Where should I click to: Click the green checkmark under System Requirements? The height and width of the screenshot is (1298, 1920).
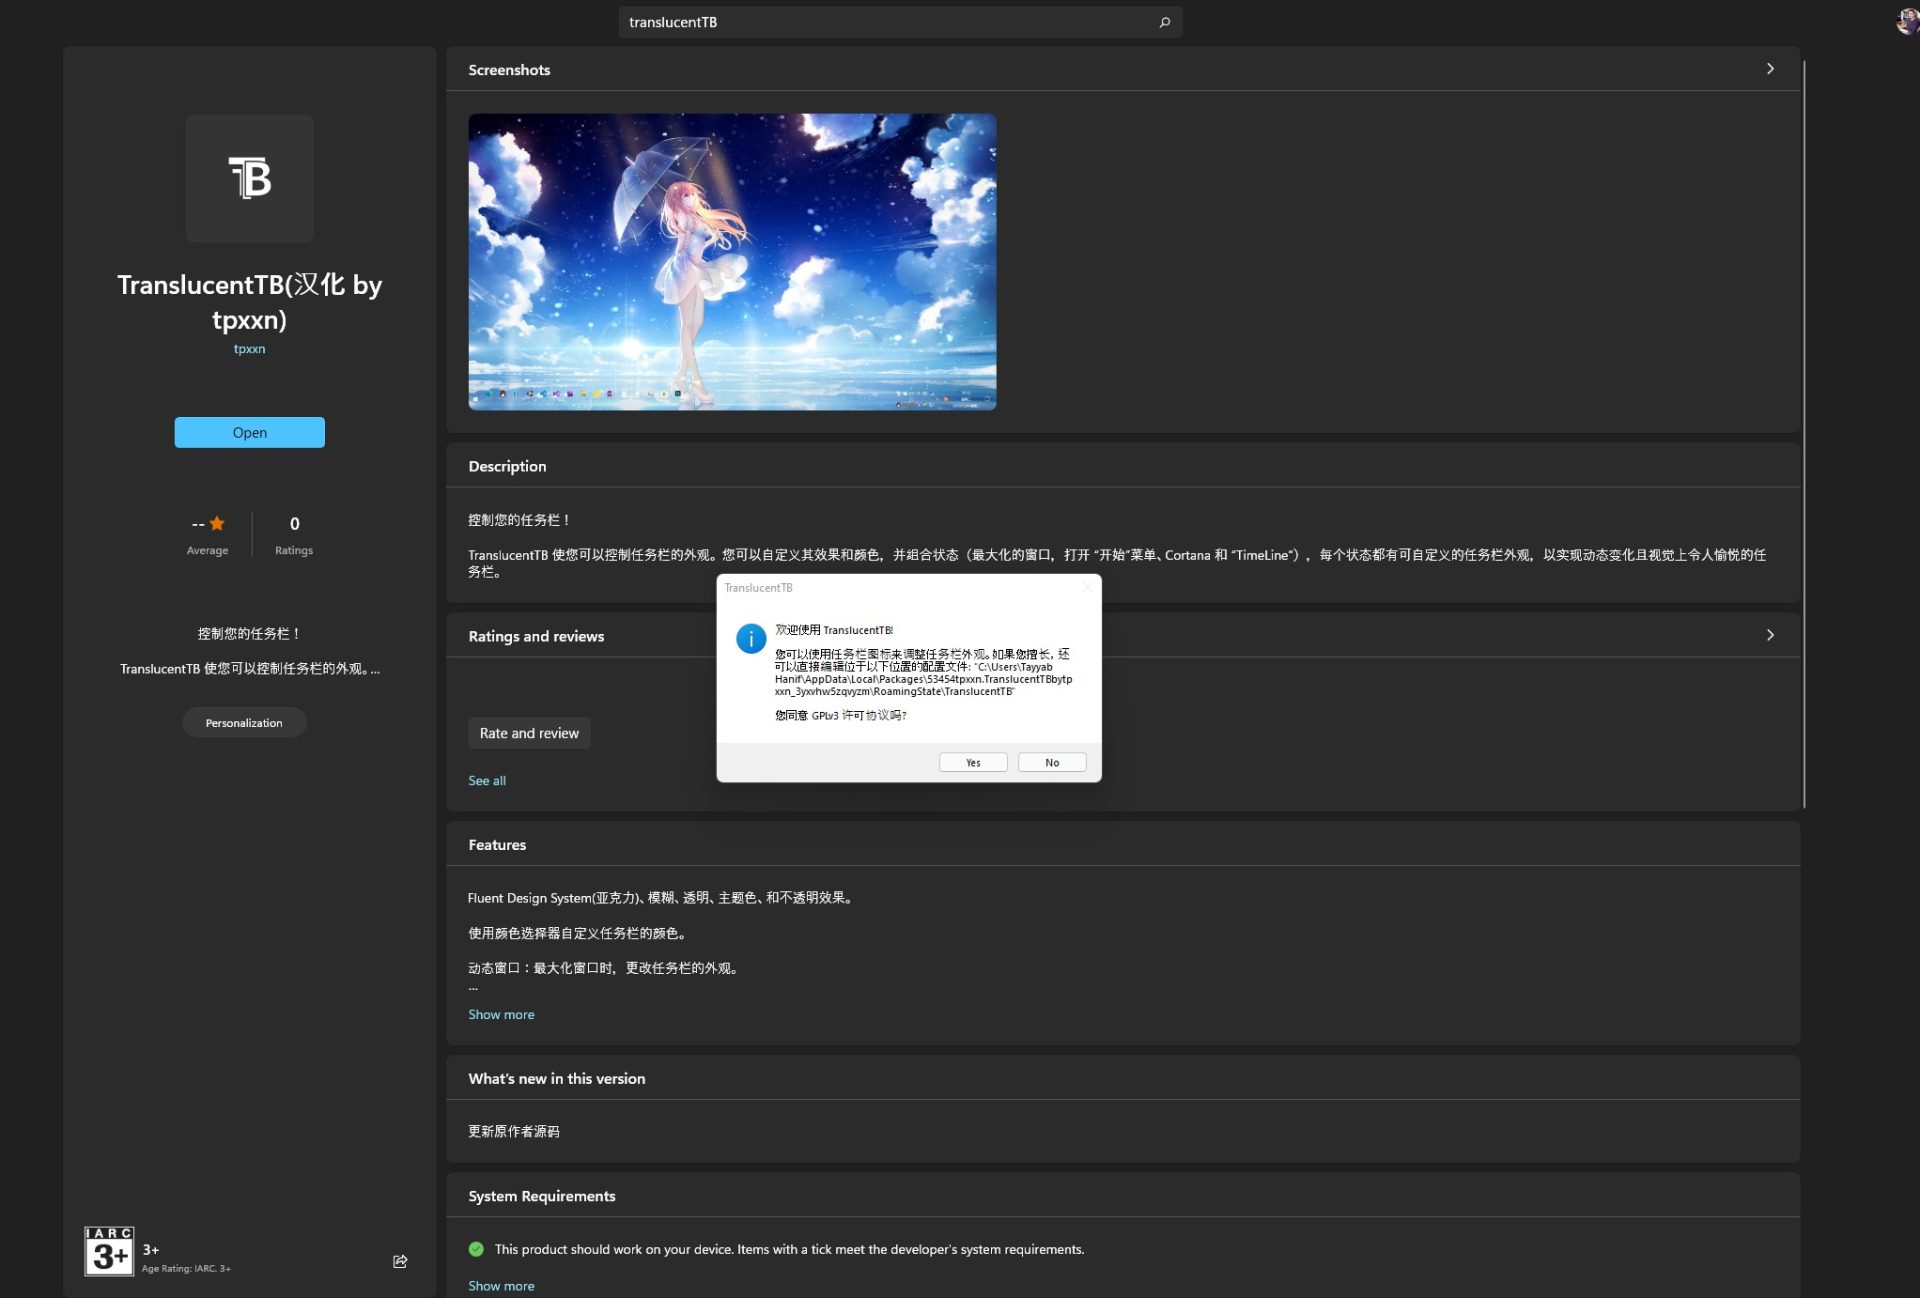(477, 1248)
